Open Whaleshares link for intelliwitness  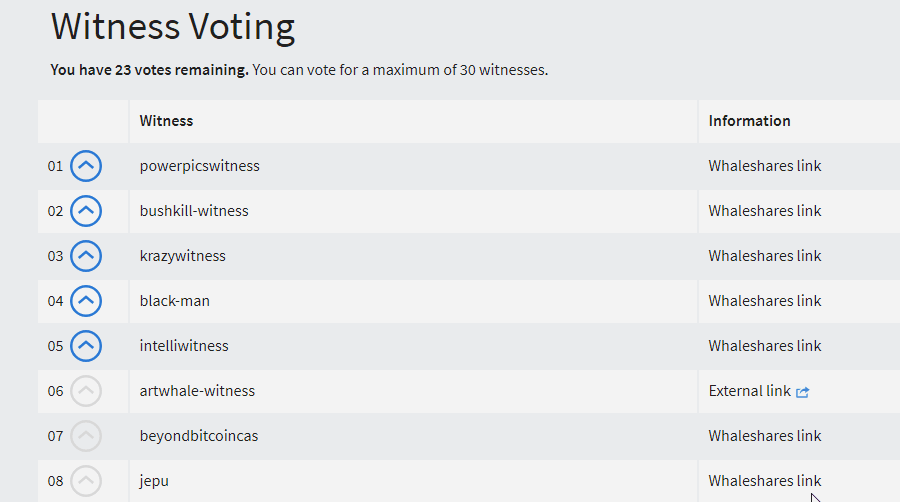pos(765,346)
